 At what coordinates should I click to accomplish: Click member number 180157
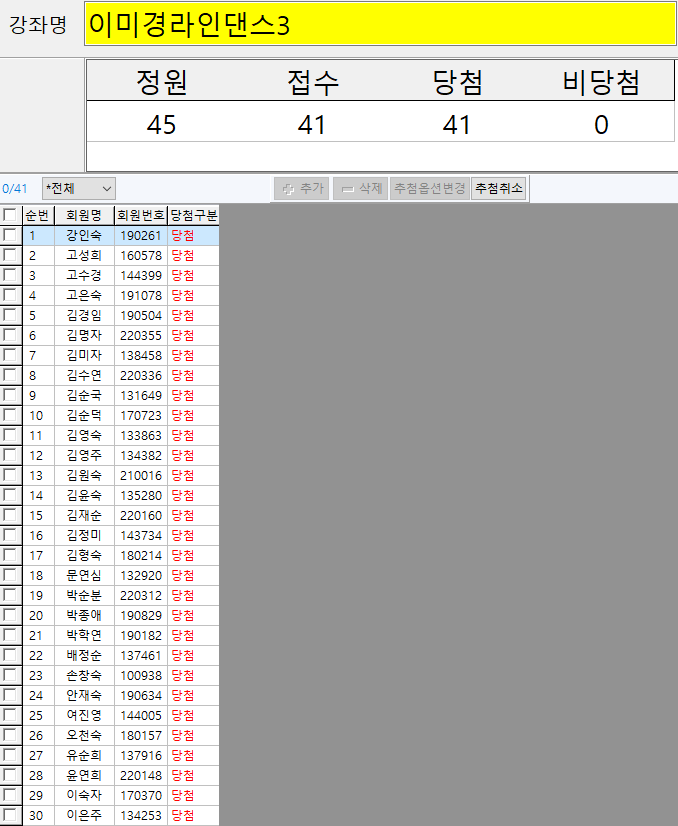(141, 736)
